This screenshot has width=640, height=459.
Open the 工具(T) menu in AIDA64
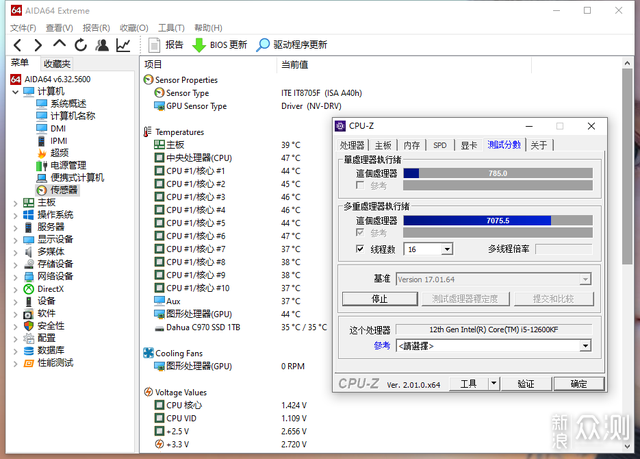(x=171, y=28)
